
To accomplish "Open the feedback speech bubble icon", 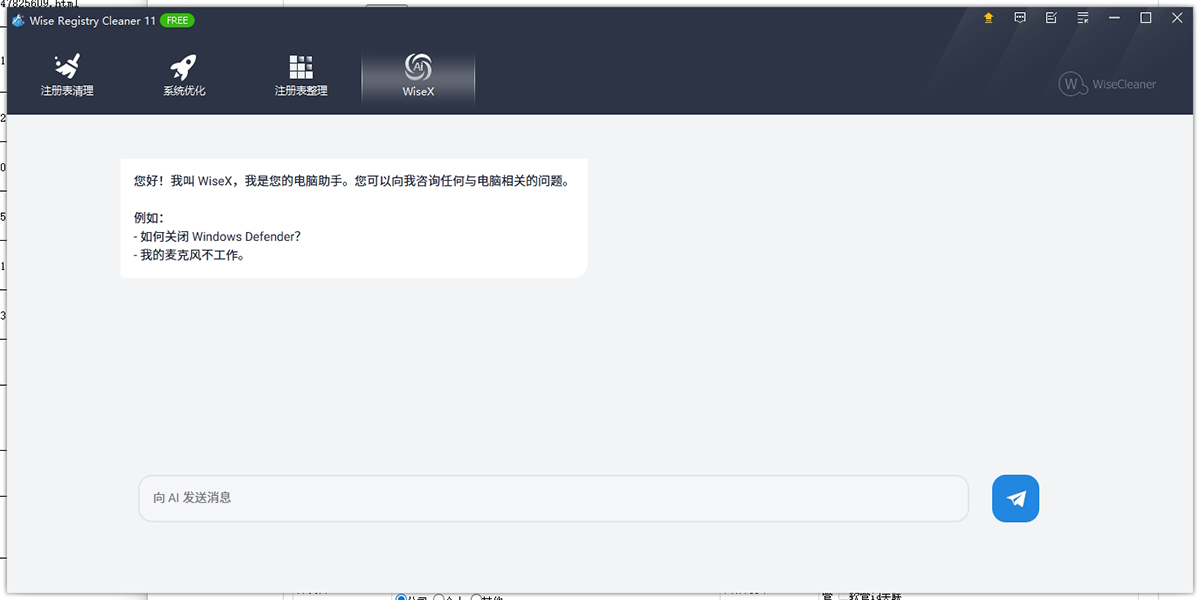I will point(1020,18).
